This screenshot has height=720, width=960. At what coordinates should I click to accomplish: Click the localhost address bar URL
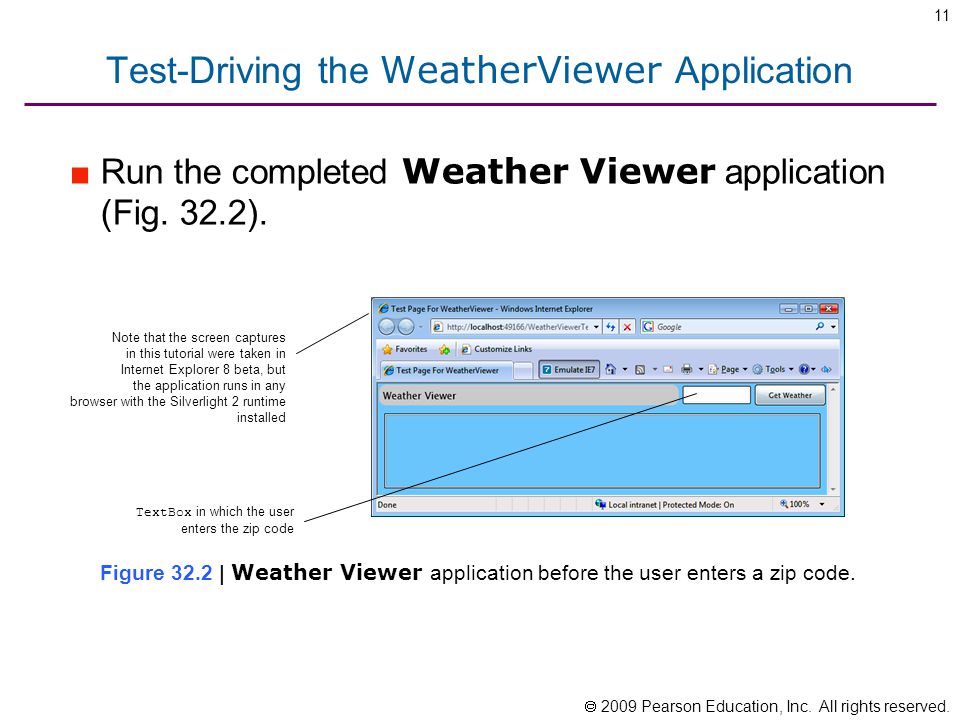[517, 327]
